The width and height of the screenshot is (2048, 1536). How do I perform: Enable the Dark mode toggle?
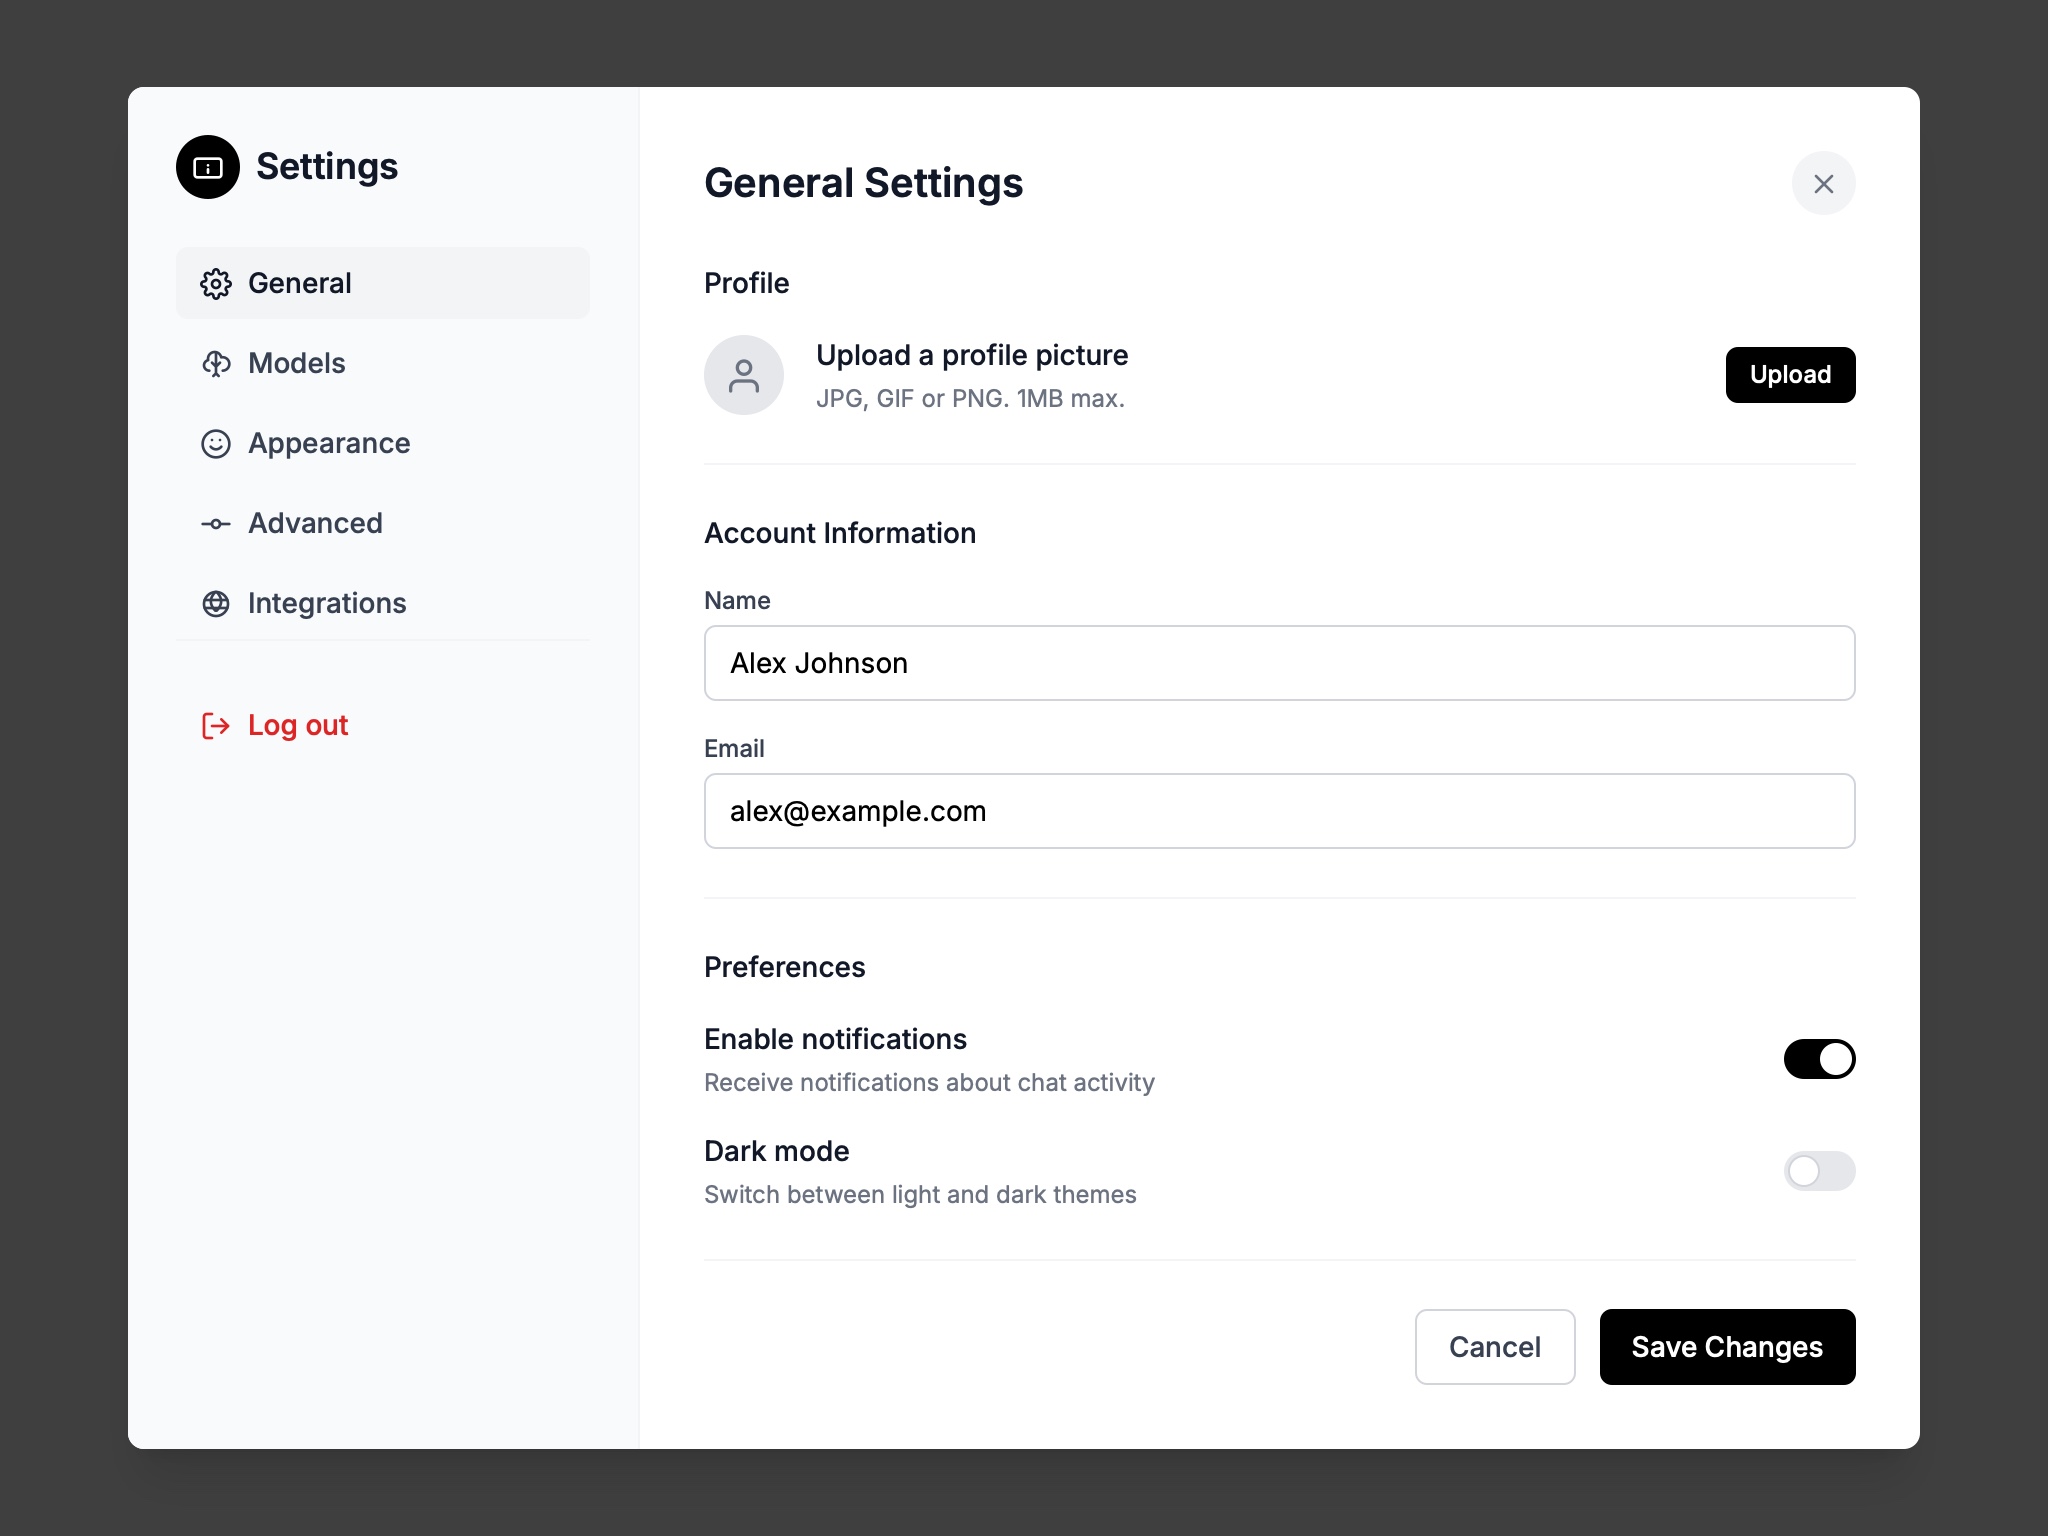[1819, 1171]
